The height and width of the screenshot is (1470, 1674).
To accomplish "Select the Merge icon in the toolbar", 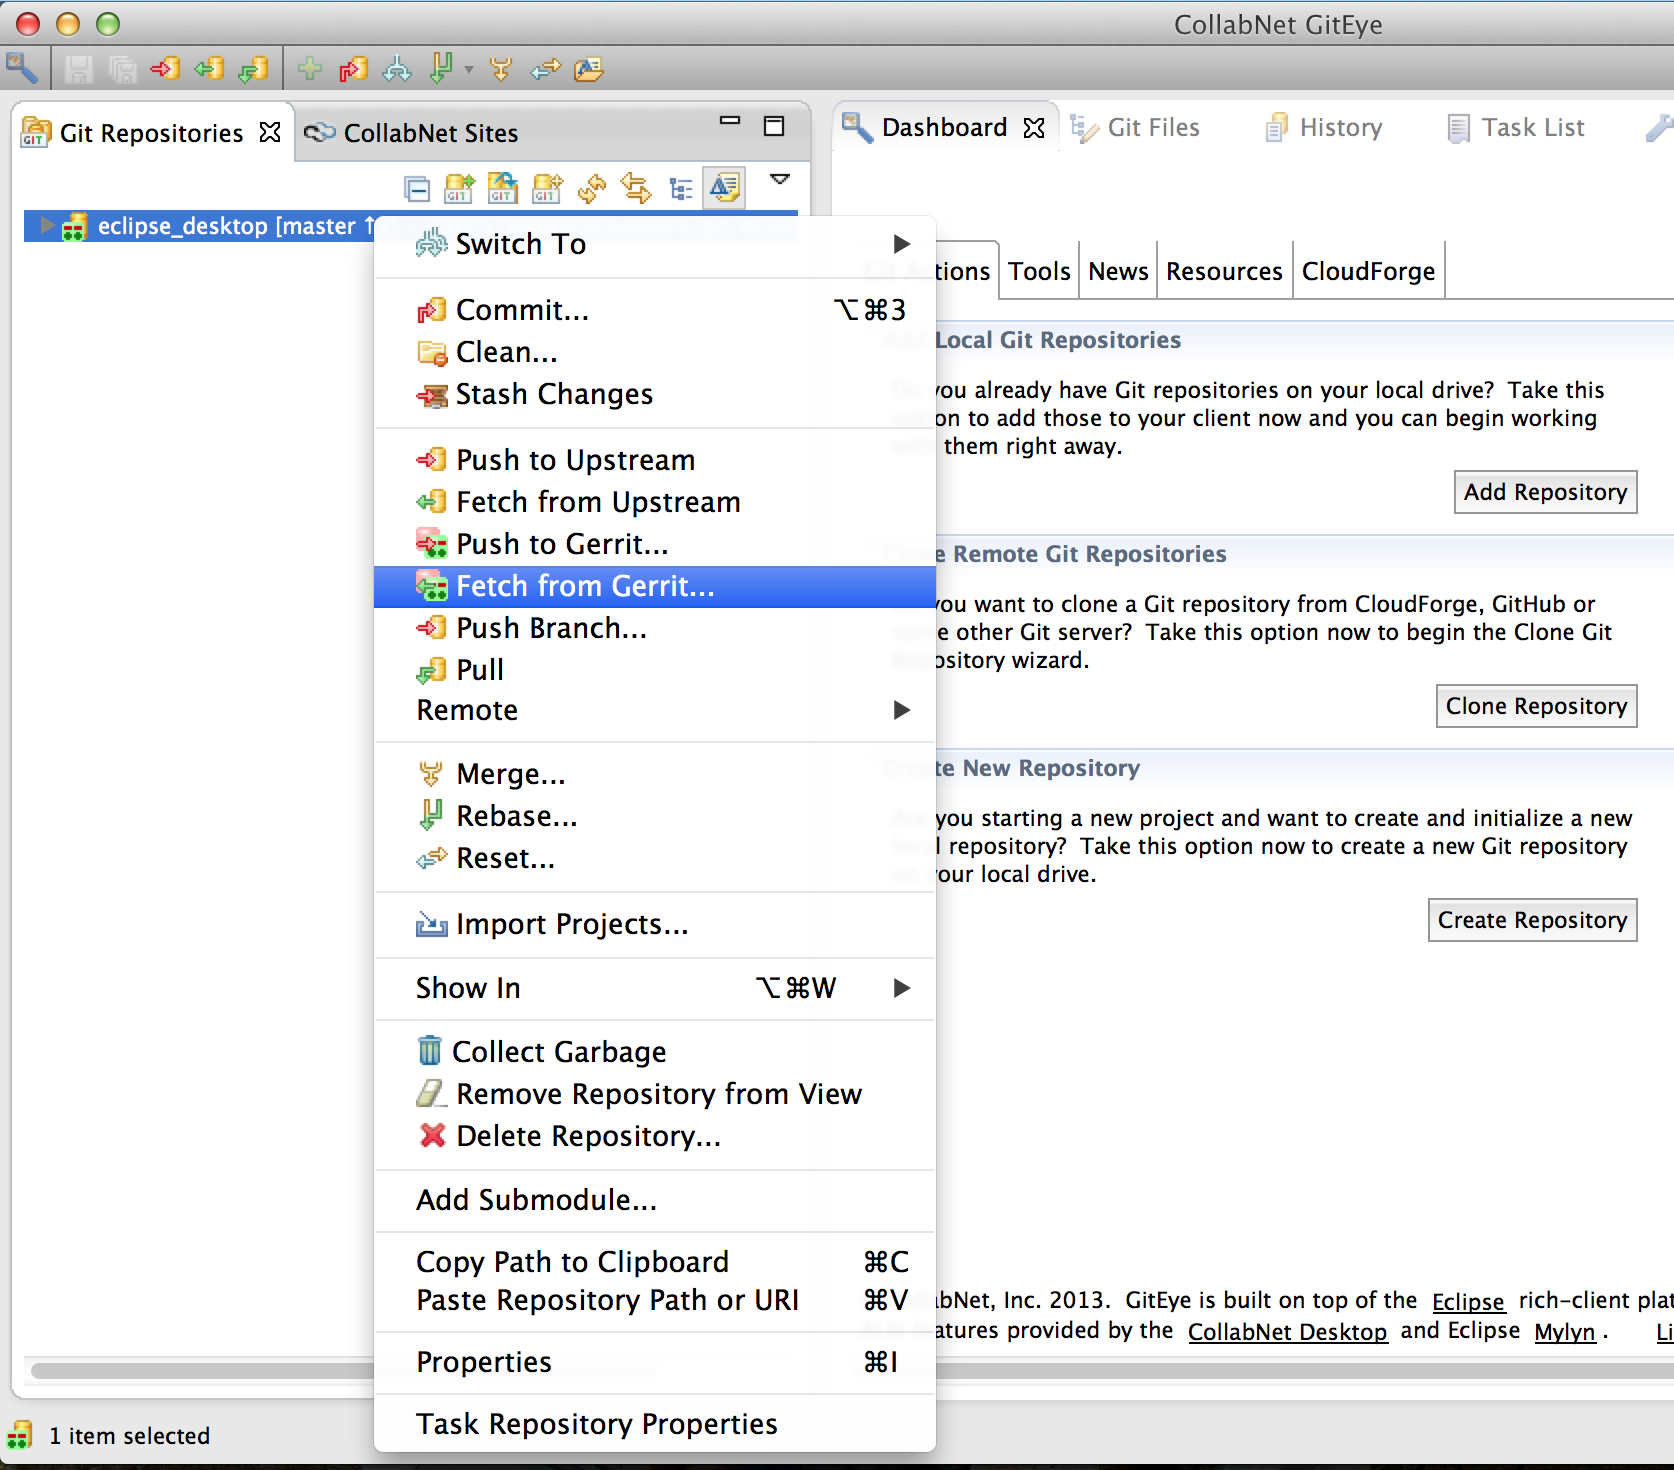I will 501,68.
